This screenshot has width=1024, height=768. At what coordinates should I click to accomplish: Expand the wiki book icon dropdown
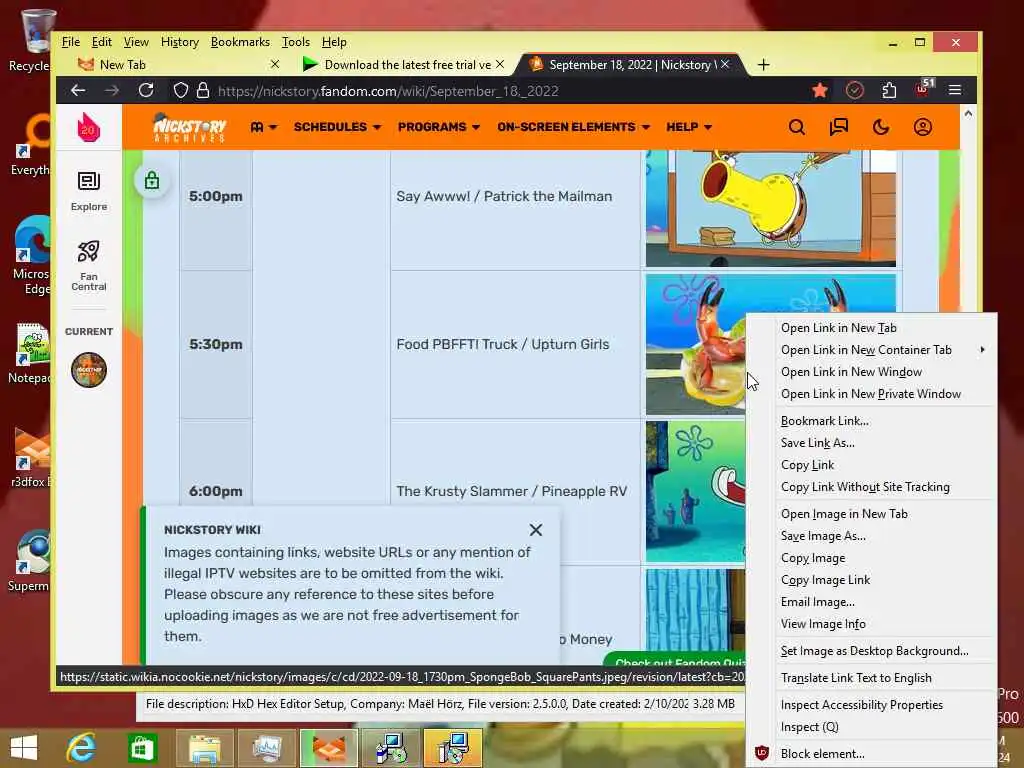click(x=264, y=127)
